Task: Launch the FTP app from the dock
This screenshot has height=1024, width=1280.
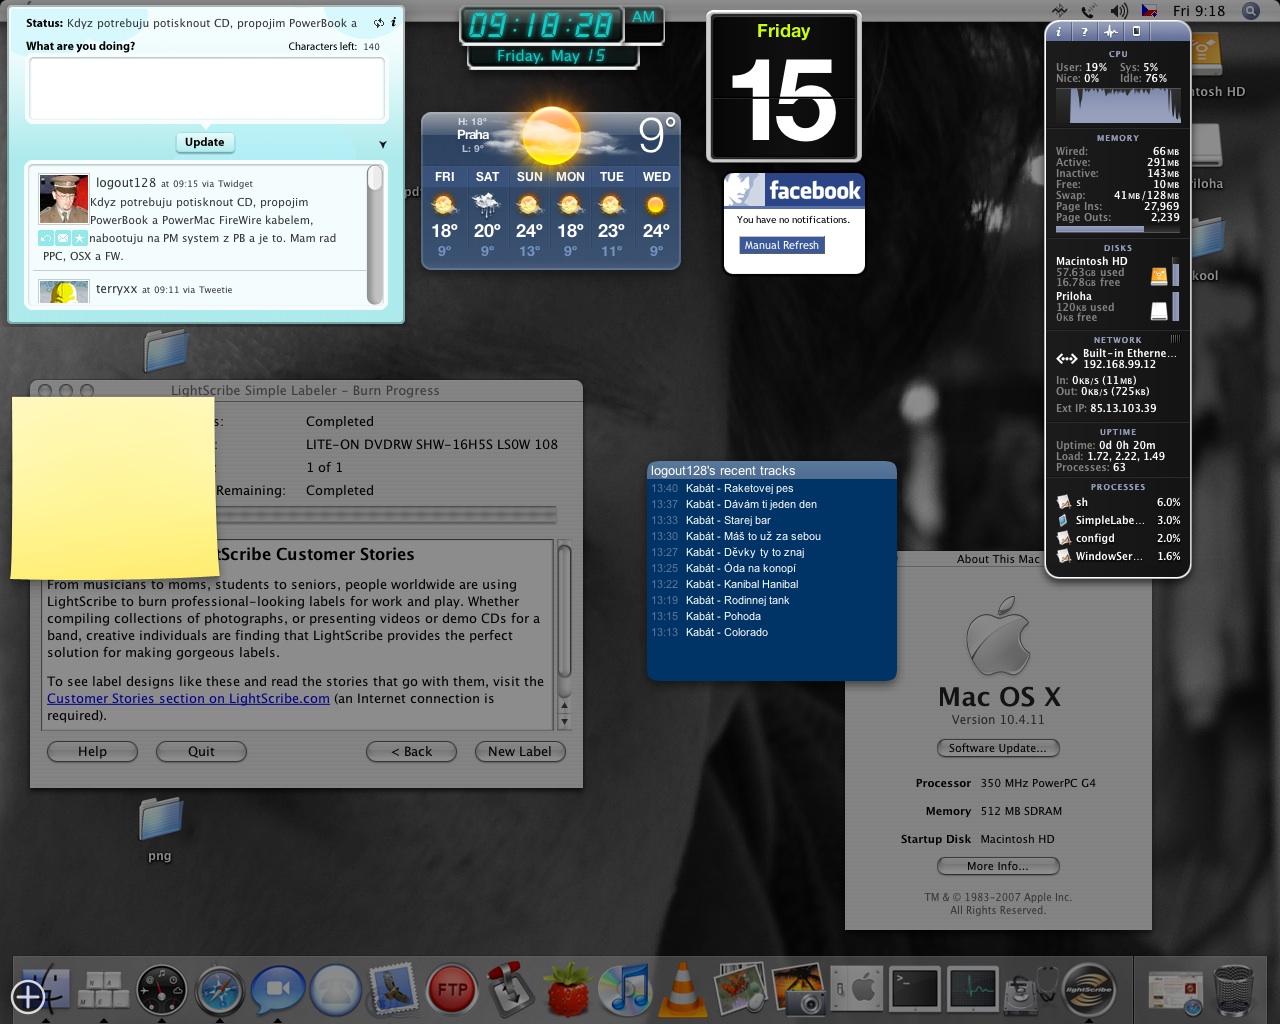Action: click(x=451, y=989)
